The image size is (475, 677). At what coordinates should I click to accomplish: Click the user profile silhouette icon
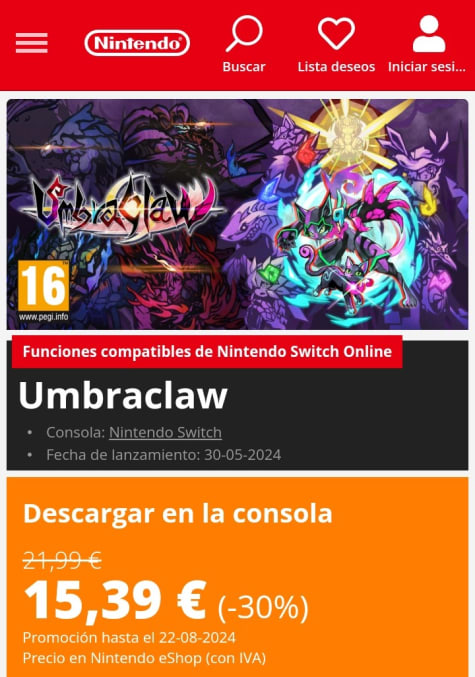(428, 34)
